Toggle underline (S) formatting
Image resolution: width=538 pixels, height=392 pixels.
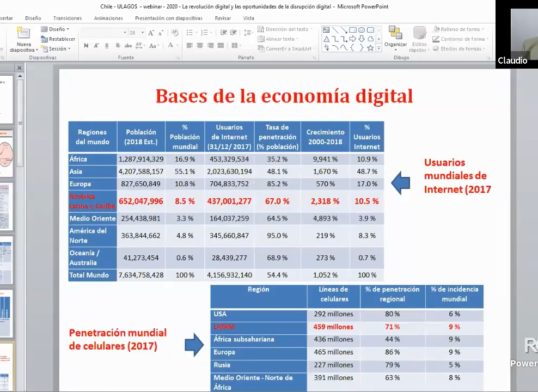pos(107,45)
